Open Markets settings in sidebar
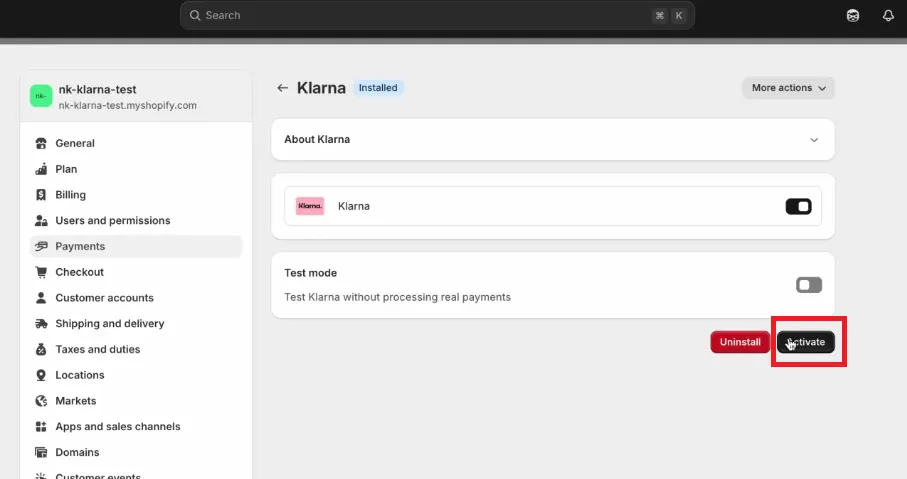Image resolution: width=907 pixels, height=479 pixels. tap(76, 401)
